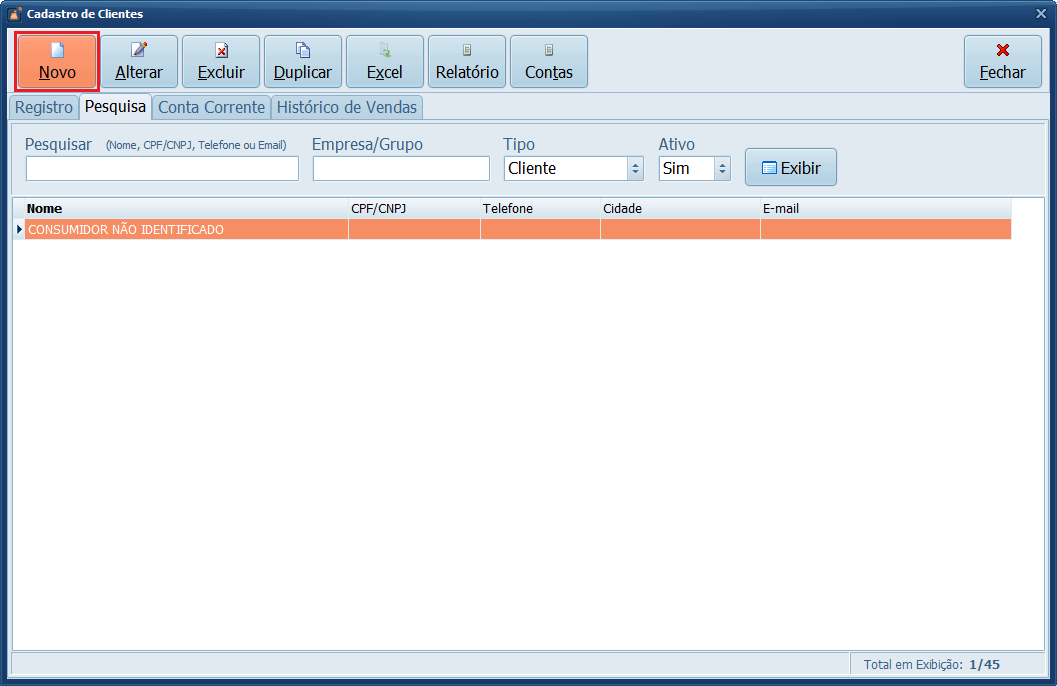The width and height of the screenshot is (1057, 686).
Task: Export the list using the Excel button
Action: click(x=385, y=62)
